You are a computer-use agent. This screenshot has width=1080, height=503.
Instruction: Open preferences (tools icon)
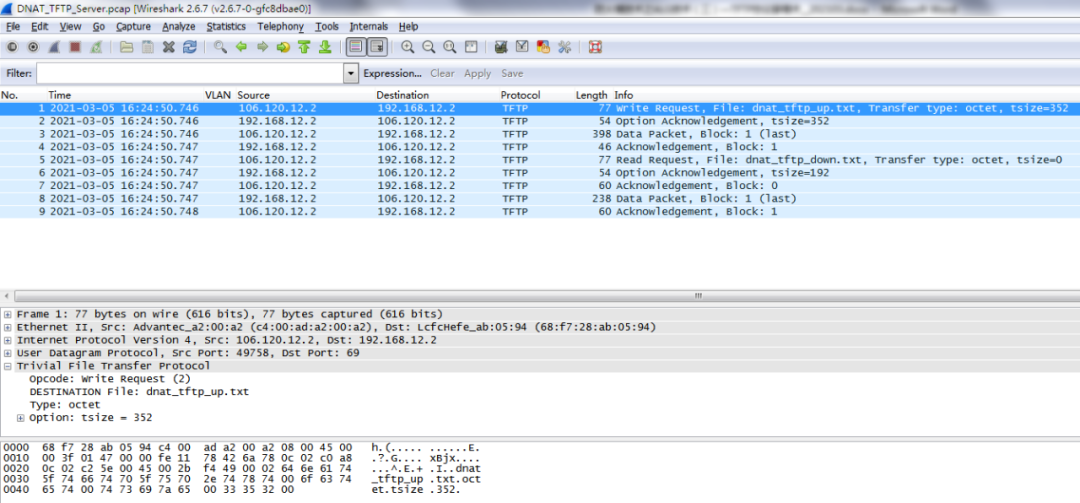click(x=565, y=47)
